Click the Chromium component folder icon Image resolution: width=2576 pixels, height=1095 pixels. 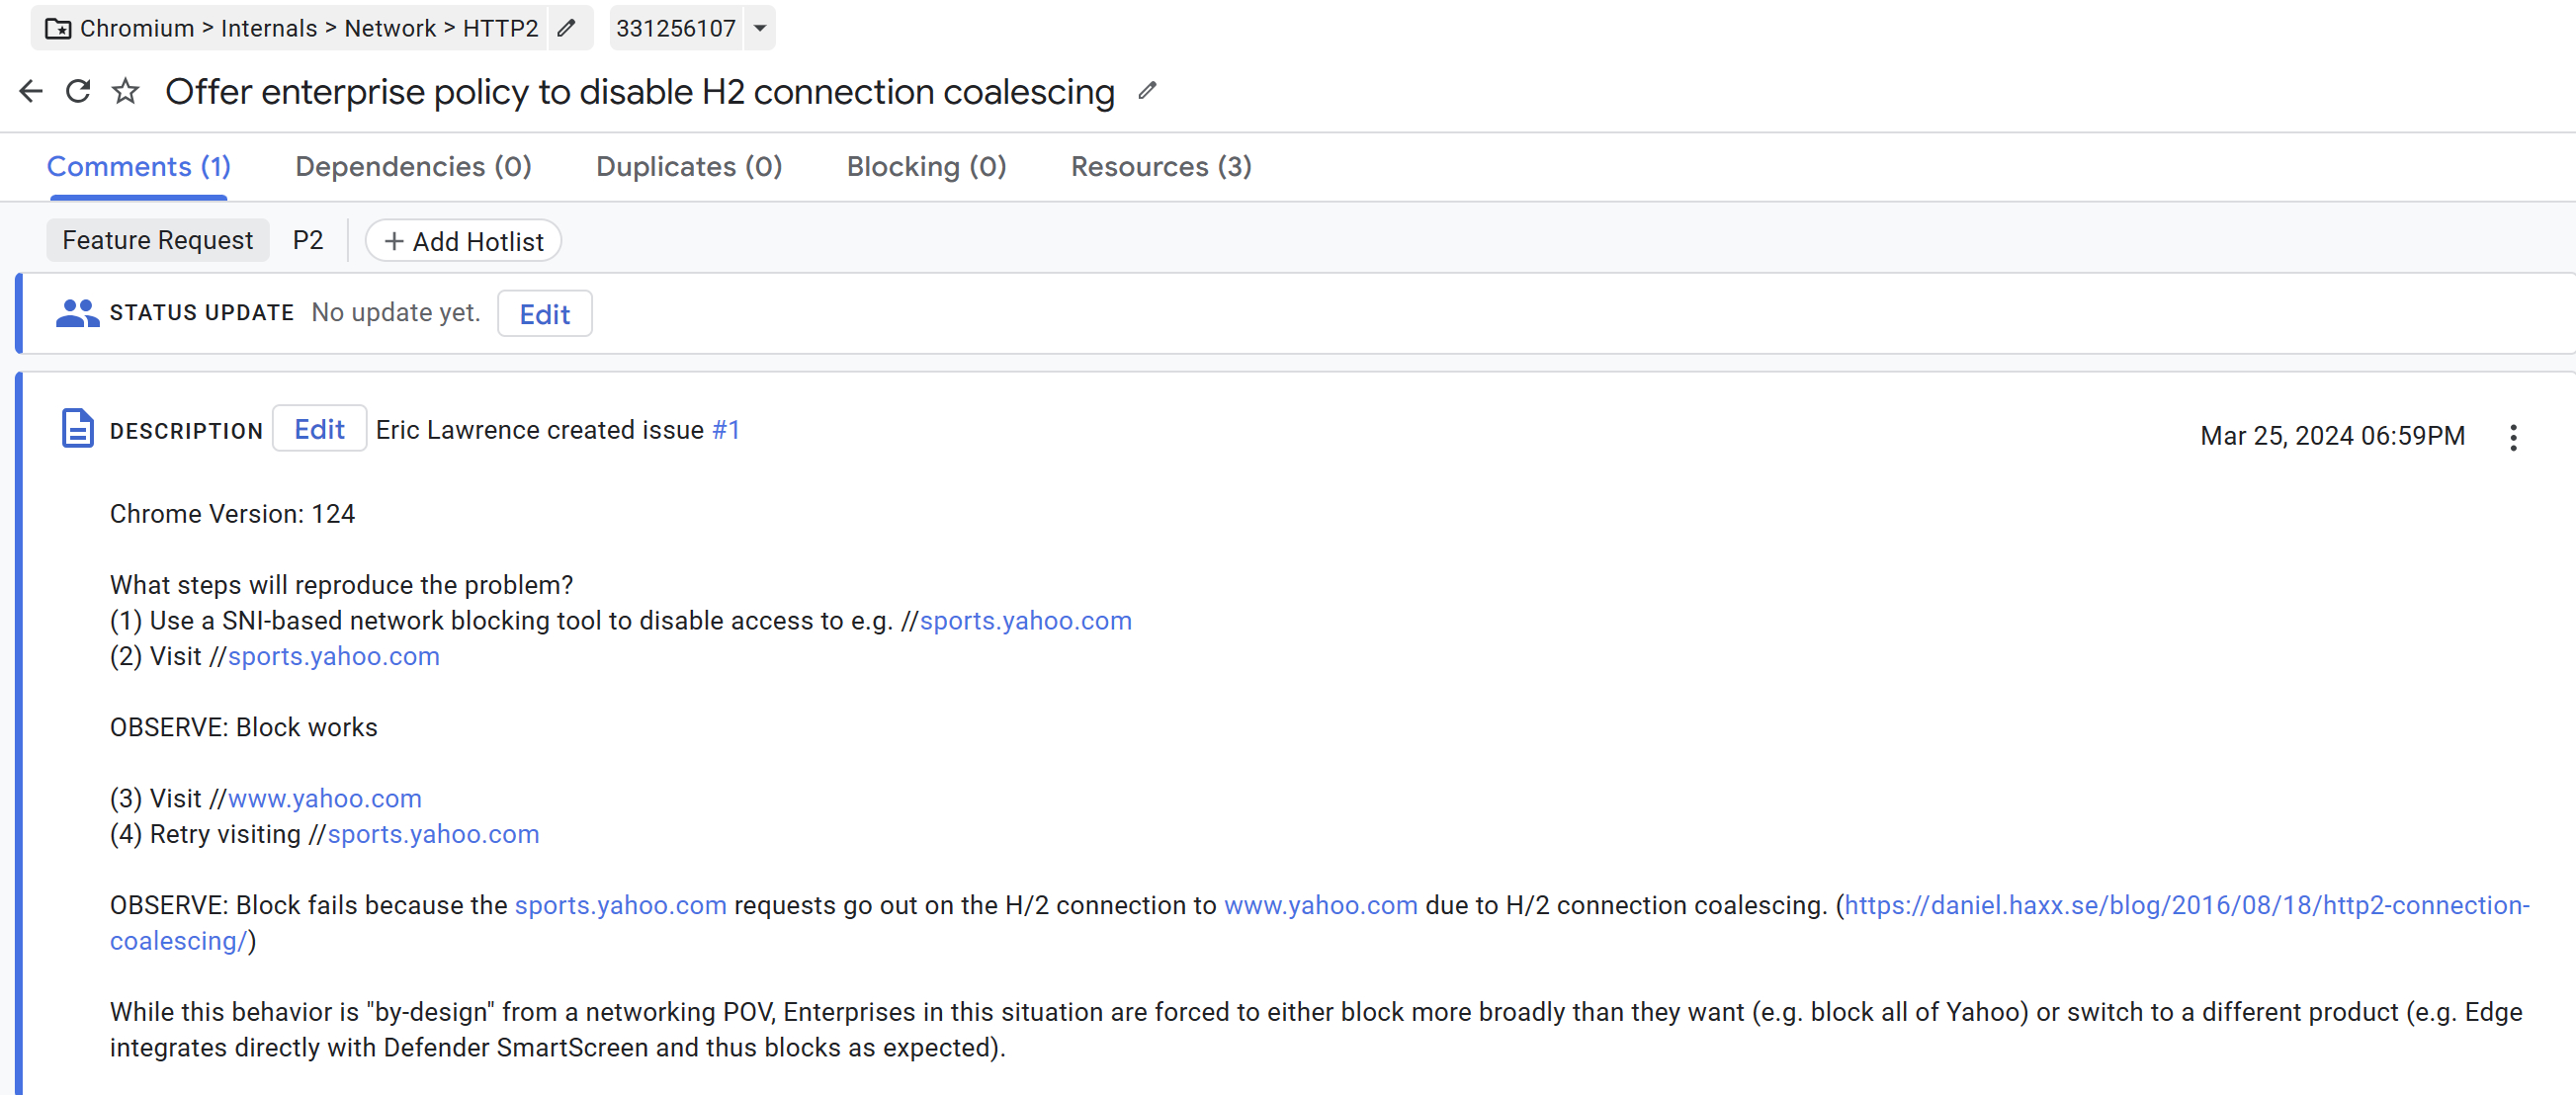(x=59, y=28)
